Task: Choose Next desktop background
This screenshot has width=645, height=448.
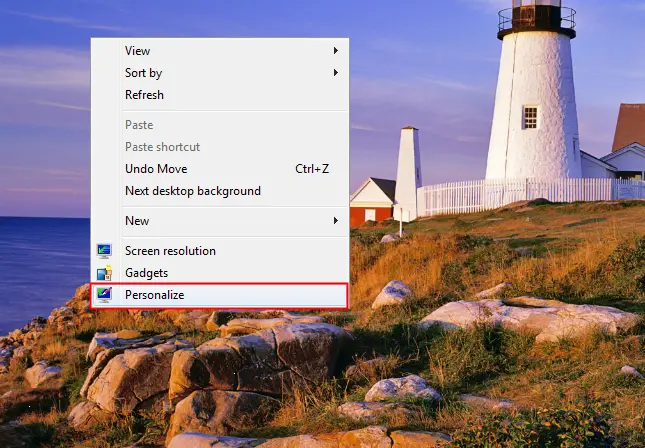Action: (x=220, y=191)
